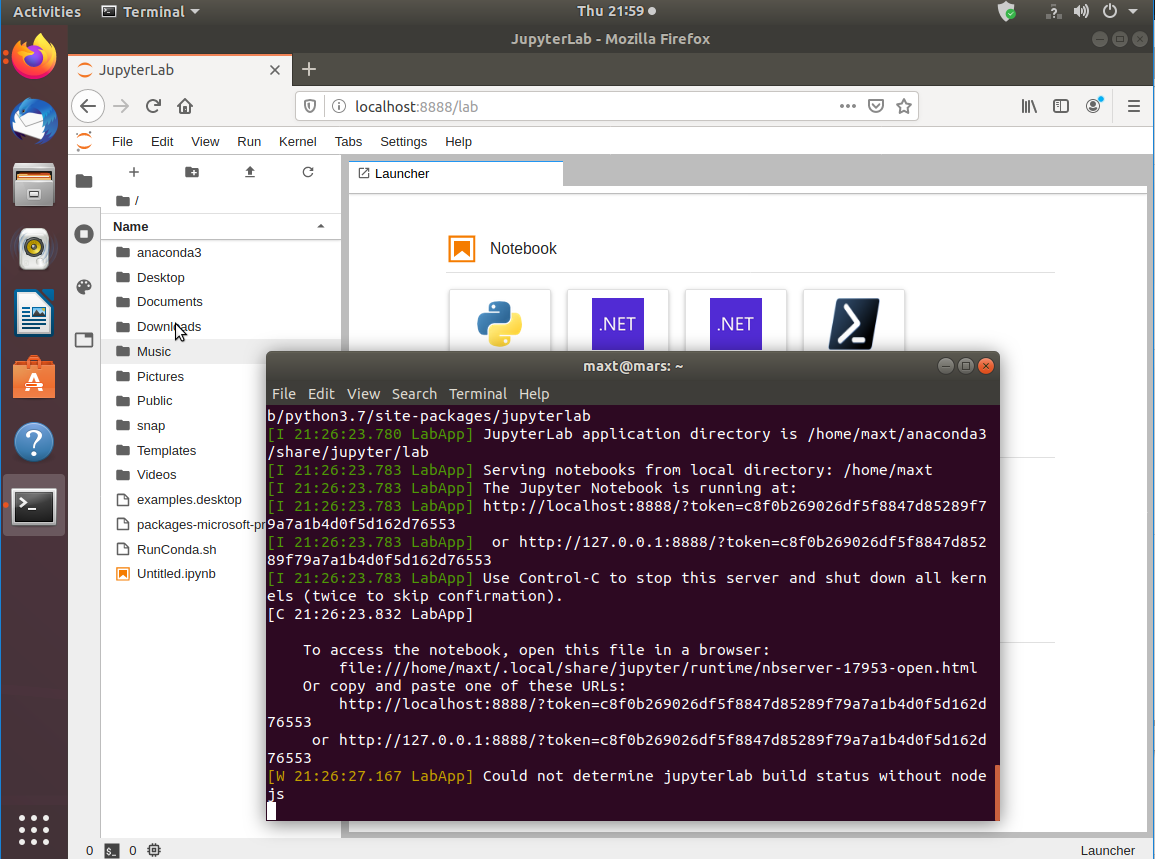Open Firefox account icon
Viewport: 1155px width, 859px height.
click(1093, 106)
